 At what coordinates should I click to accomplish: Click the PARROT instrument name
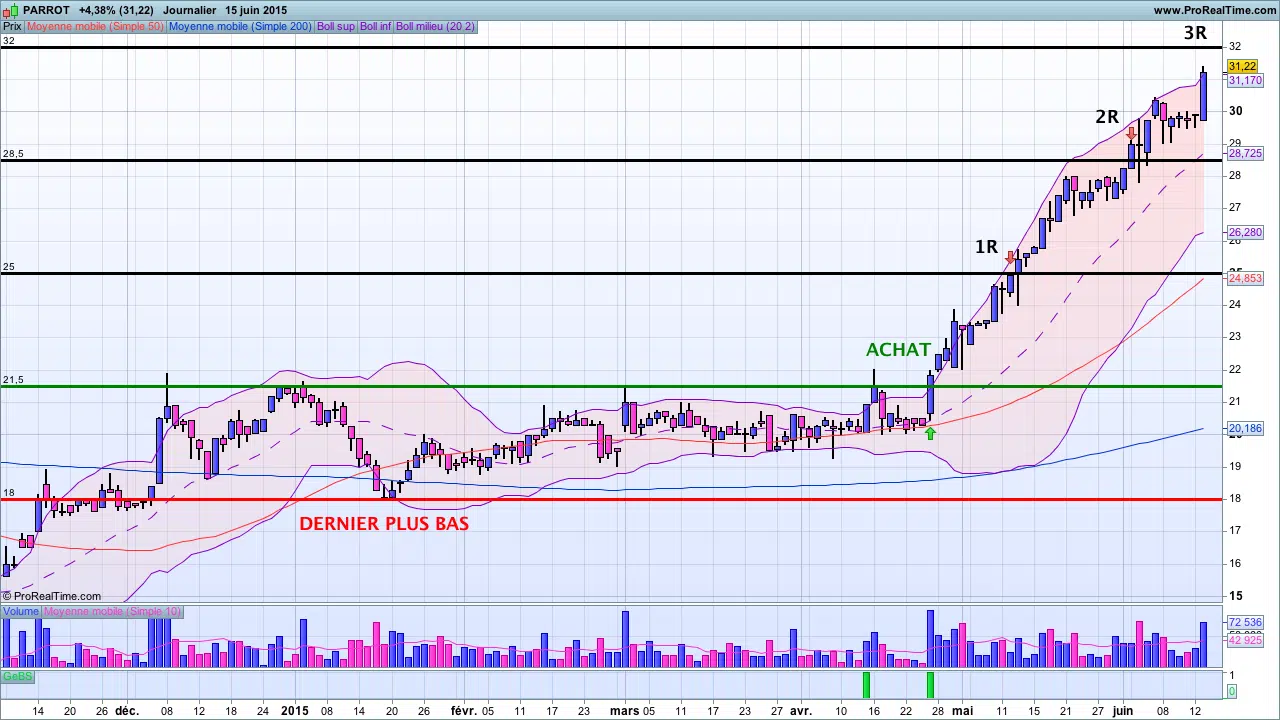46,10
